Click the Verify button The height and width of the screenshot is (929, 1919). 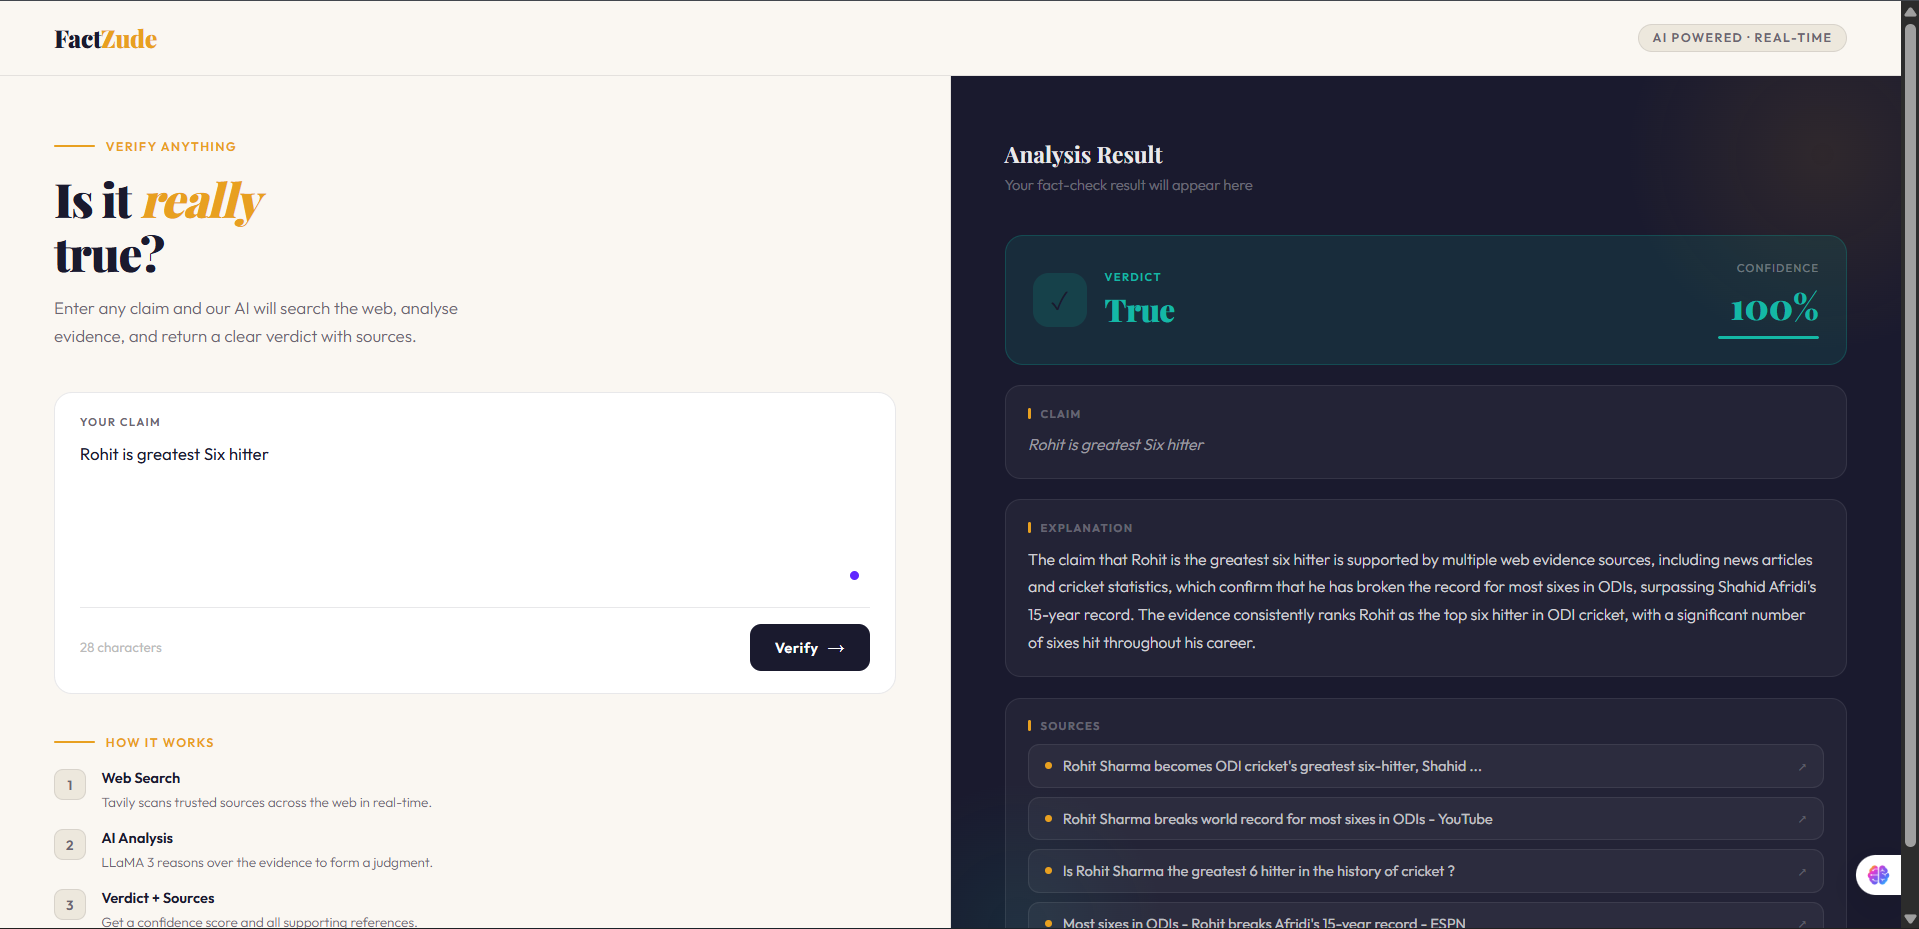(809, 648)
